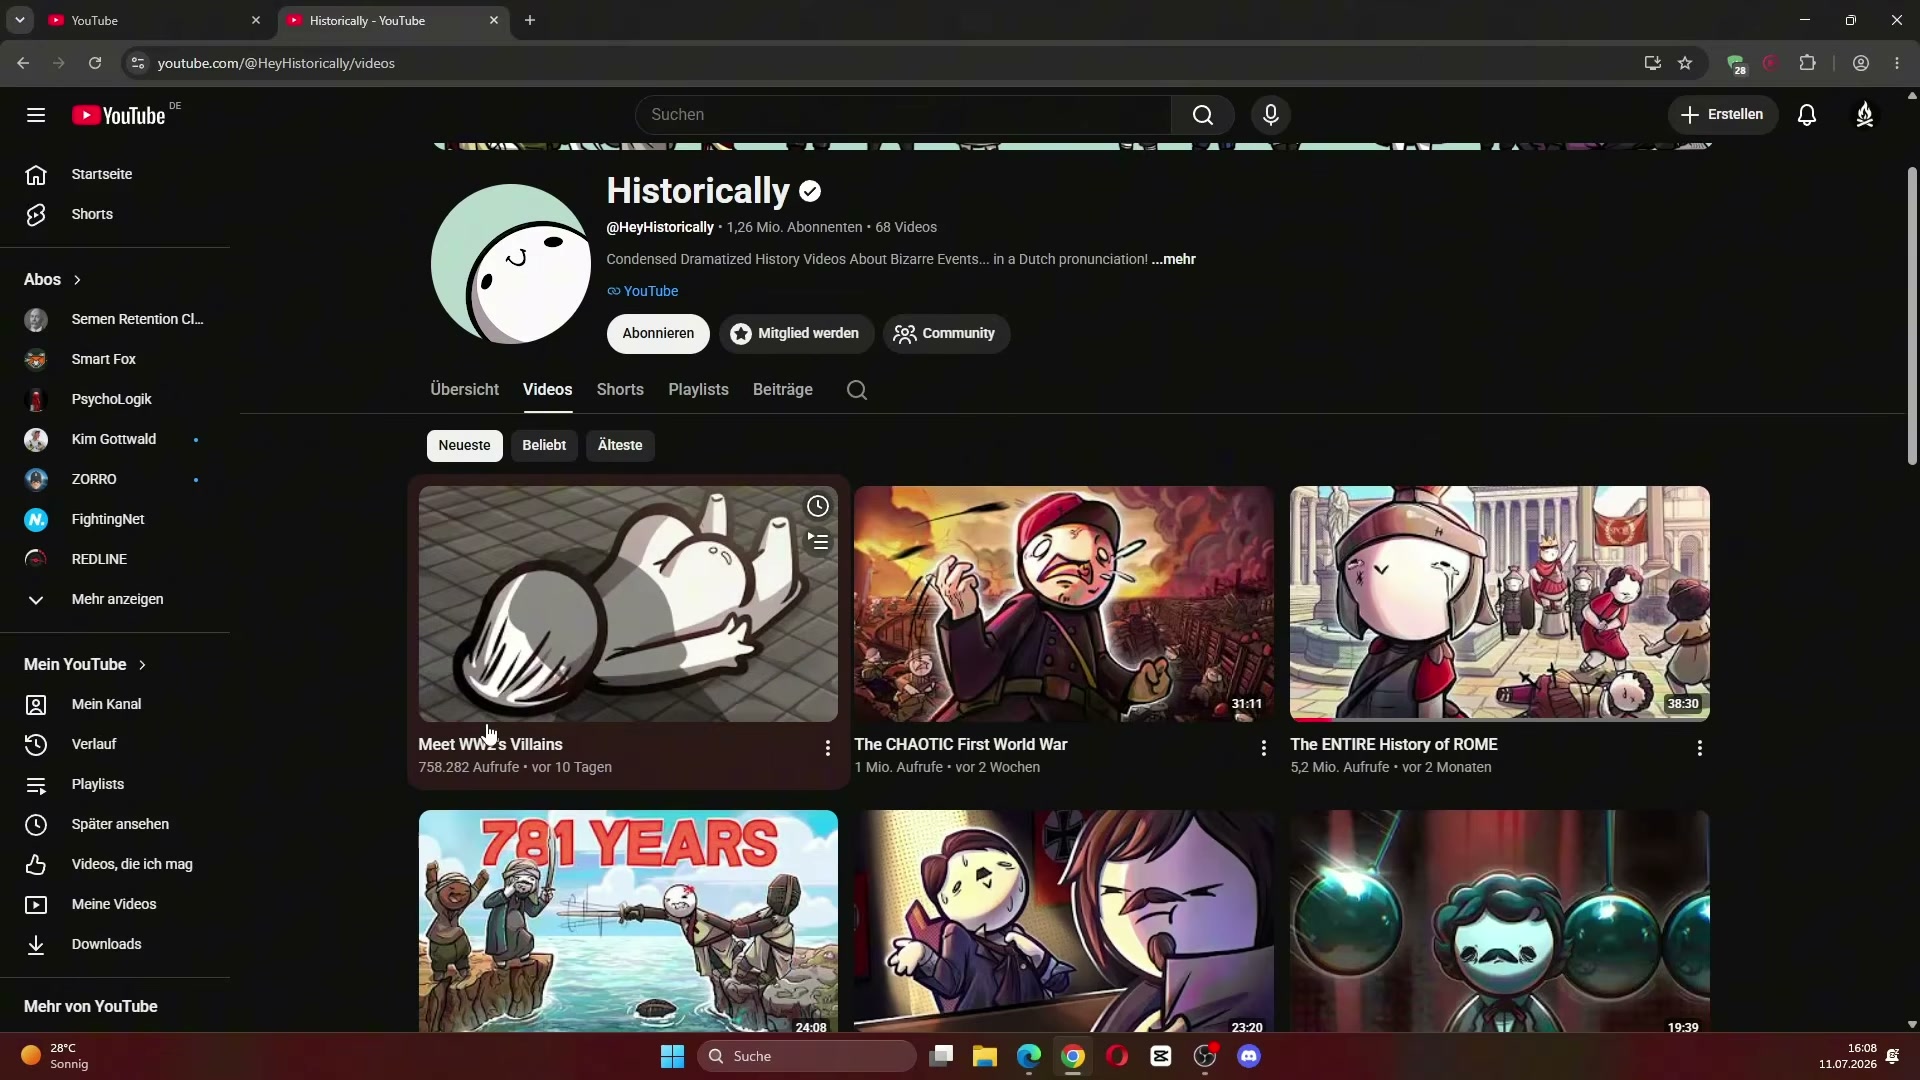Open Chrome three-dot menu

click(x=1897, y=63)
